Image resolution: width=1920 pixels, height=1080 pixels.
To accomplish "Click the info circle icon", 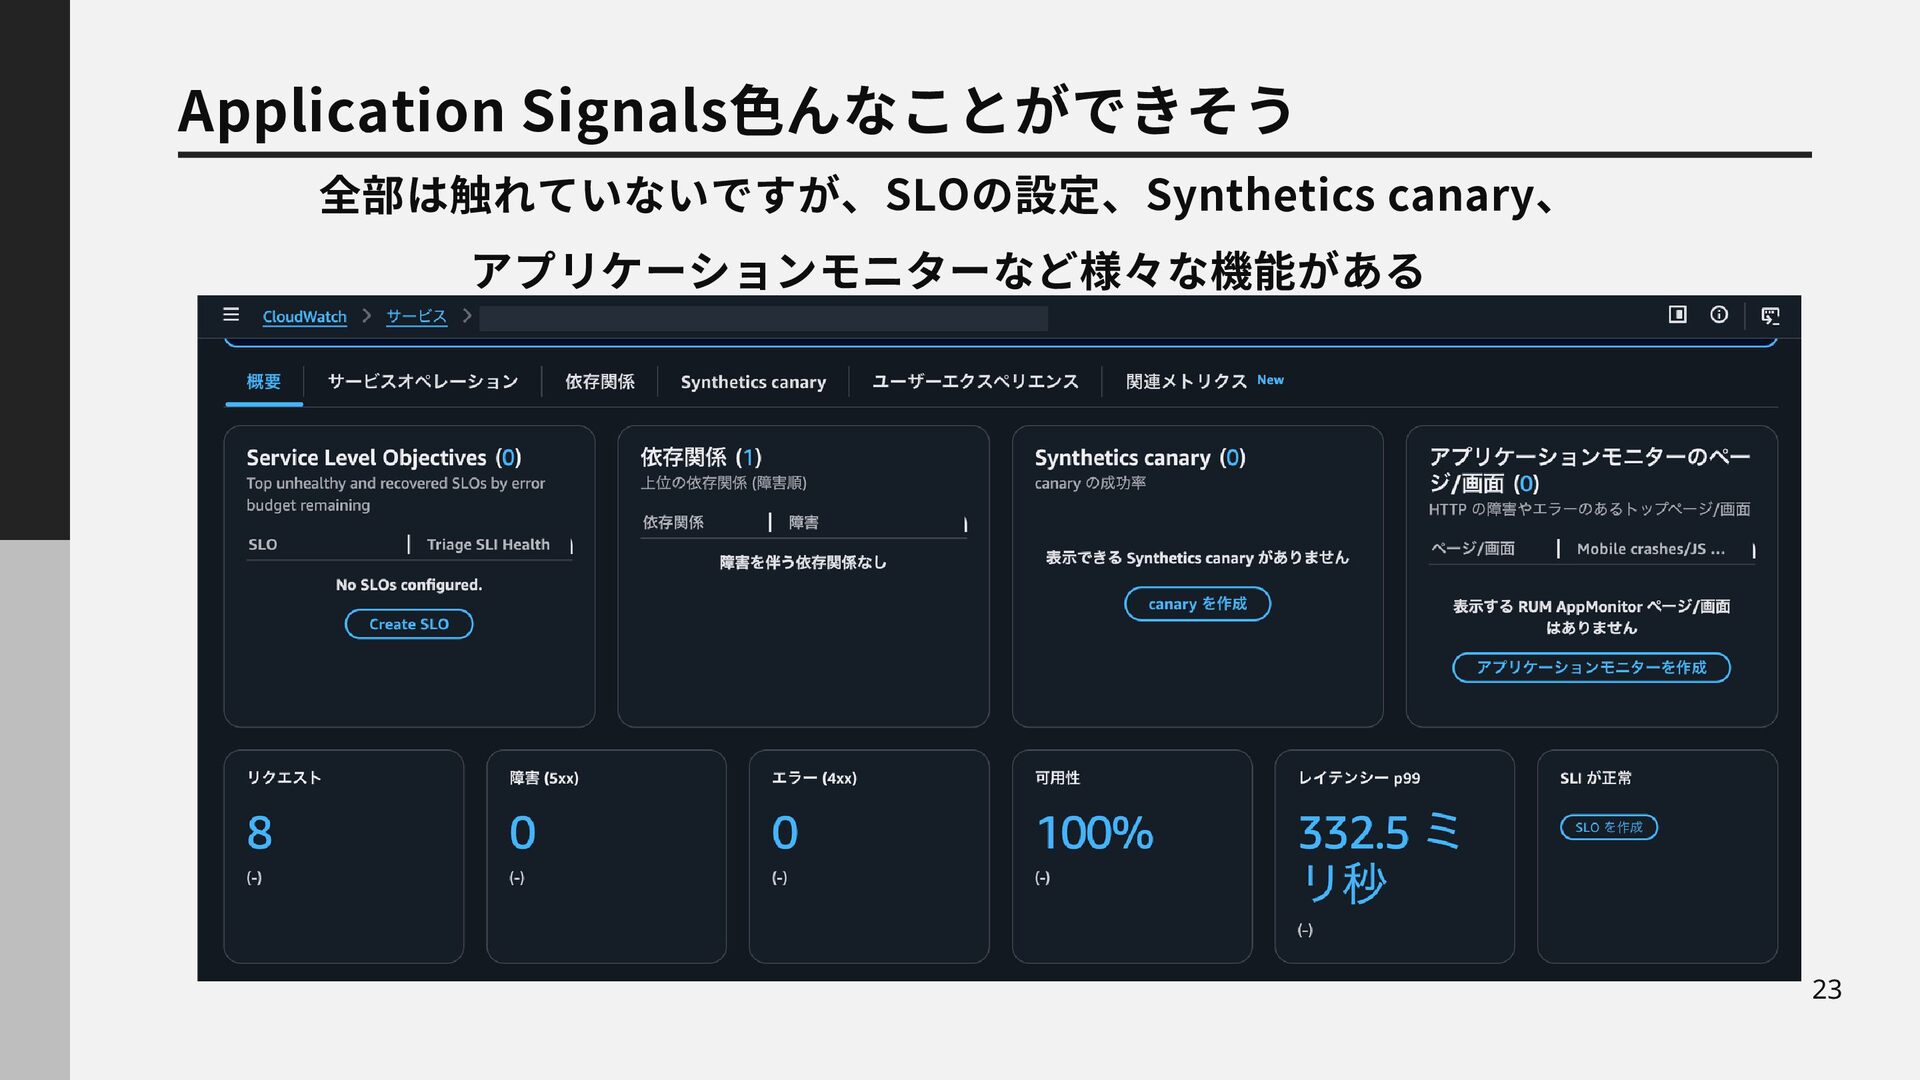I will [x=1719, y=315].
